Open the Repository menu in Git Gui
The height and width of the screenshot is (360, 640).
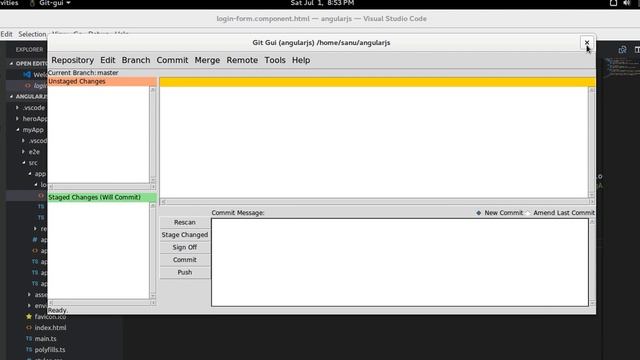tap(72, 60)
